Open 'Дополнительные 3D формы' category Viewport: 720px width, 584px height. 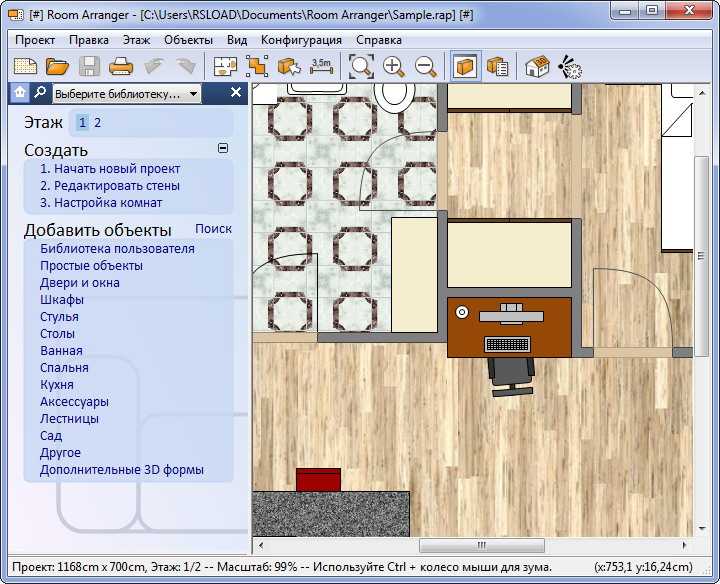pyautogui.click(x=122, y=470)
